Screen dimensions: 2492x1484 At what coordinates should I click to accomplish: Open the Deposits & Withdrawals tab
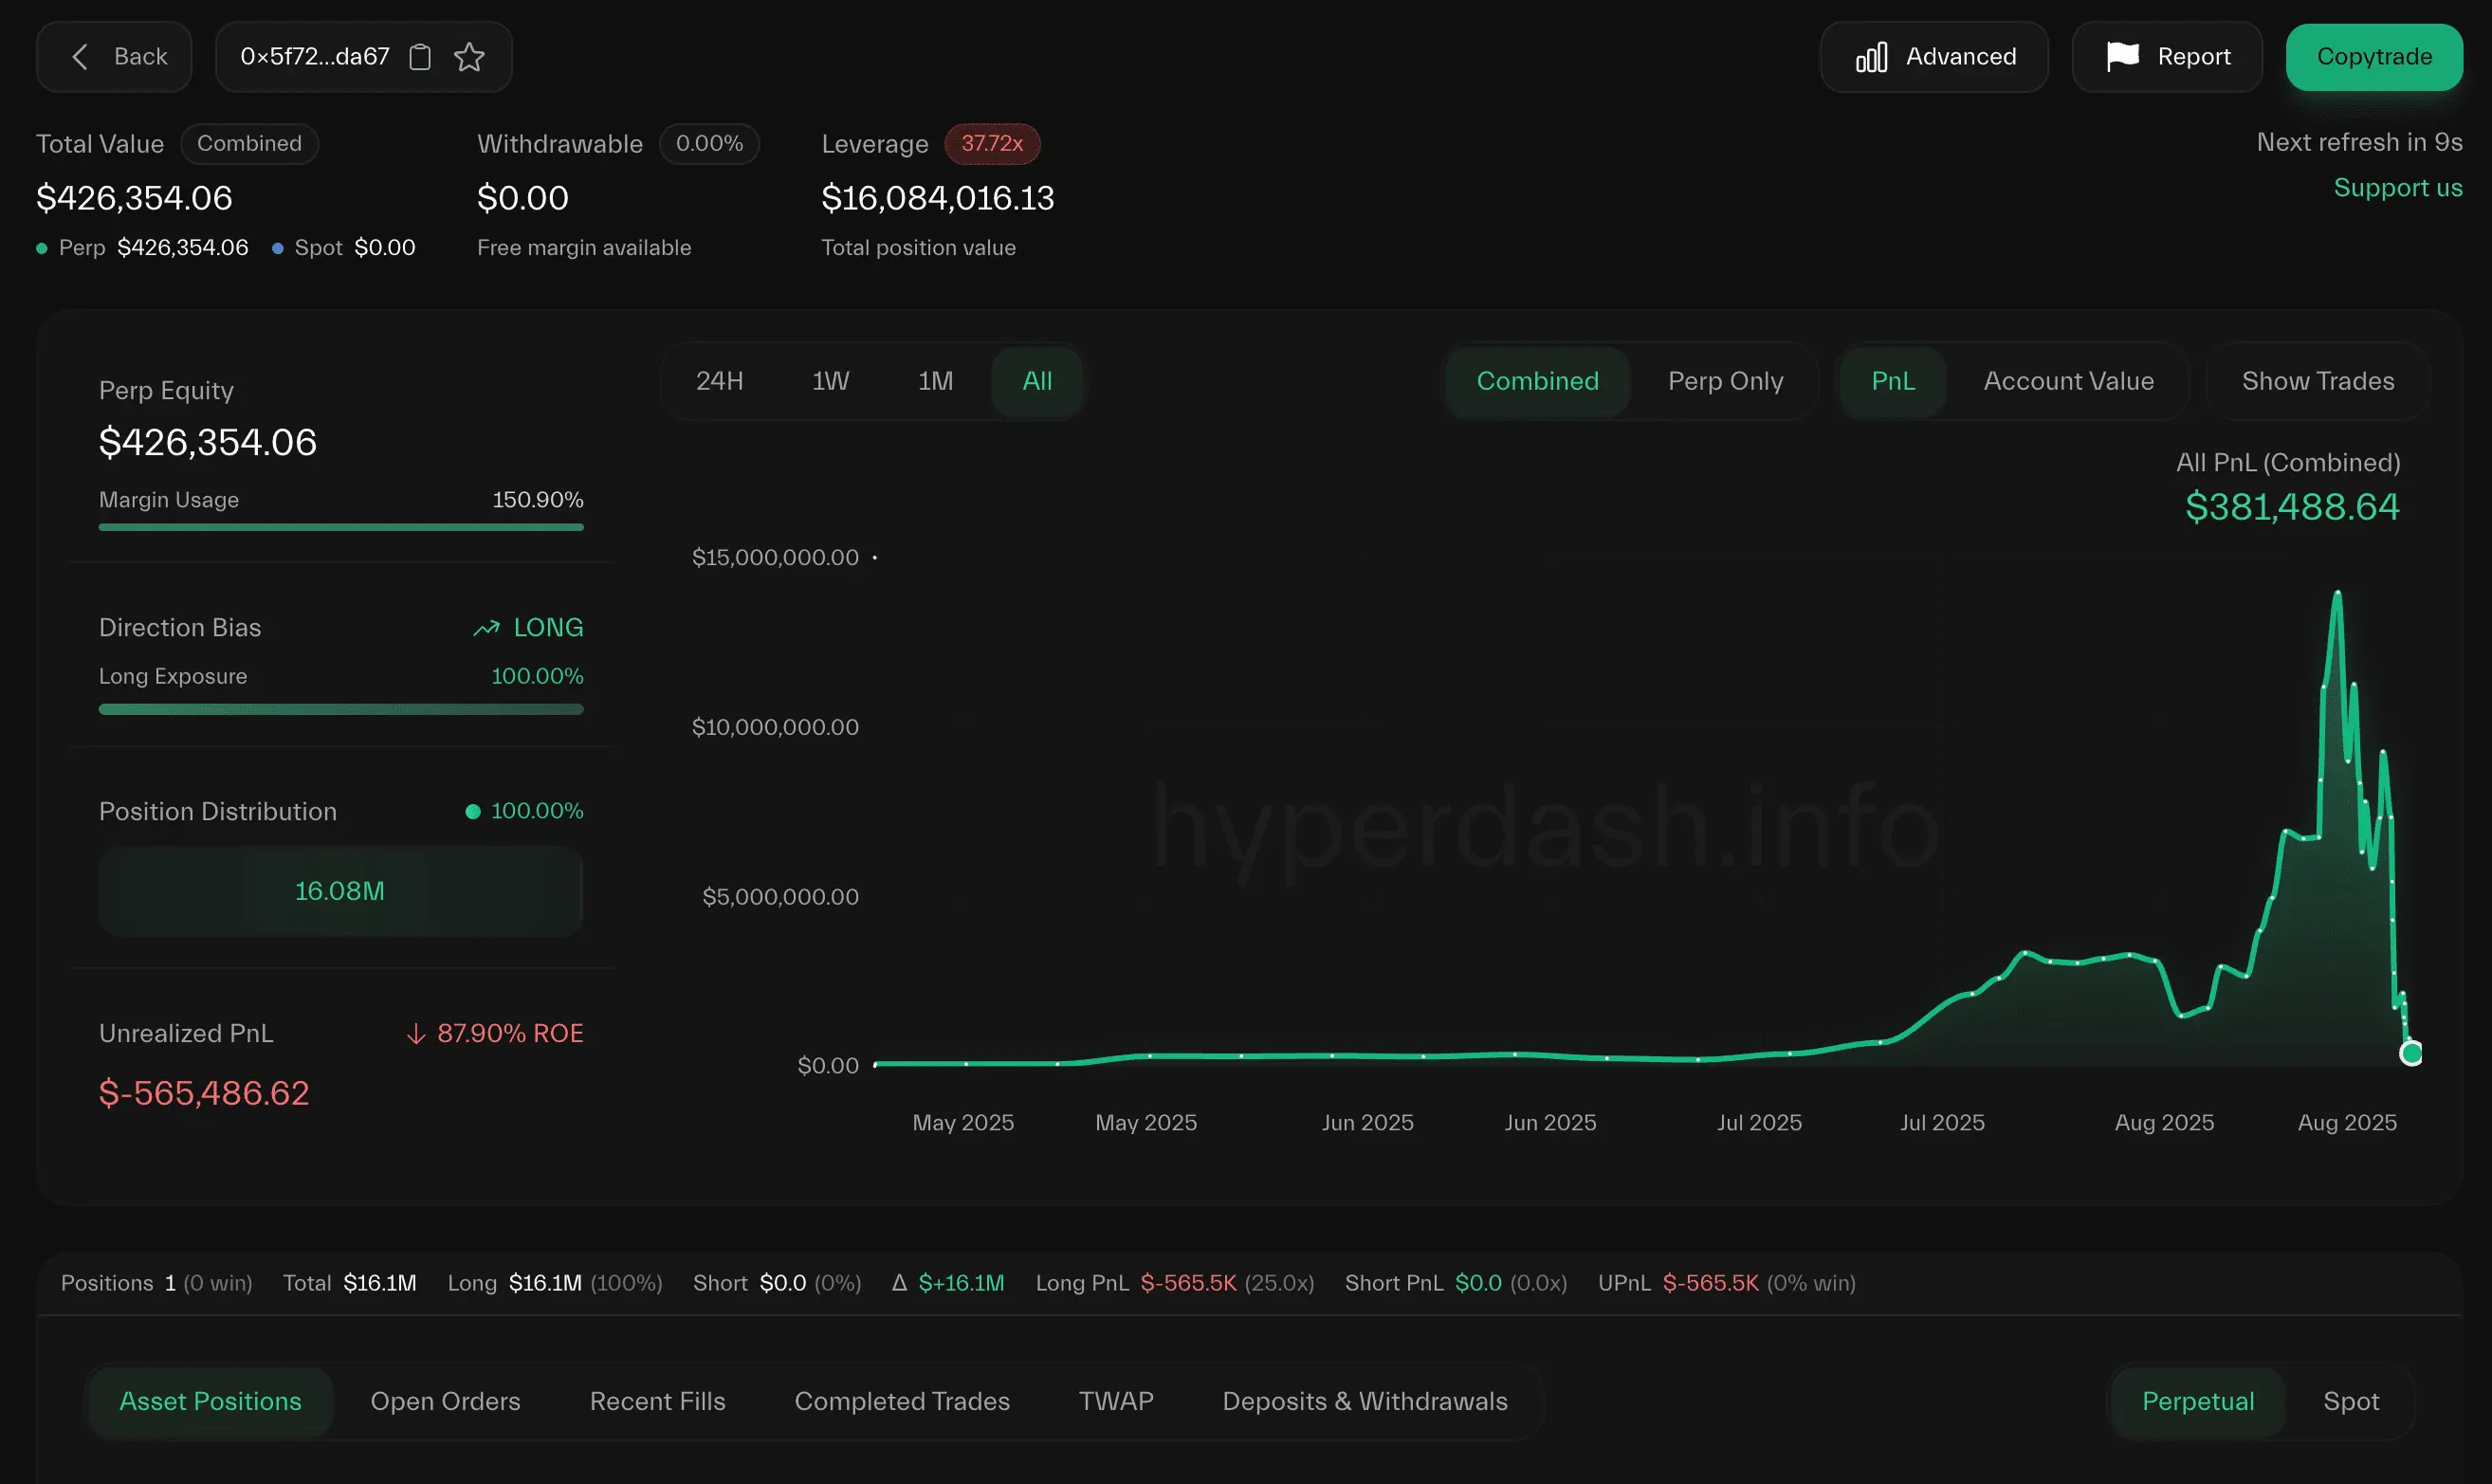pos(1365,1402)
